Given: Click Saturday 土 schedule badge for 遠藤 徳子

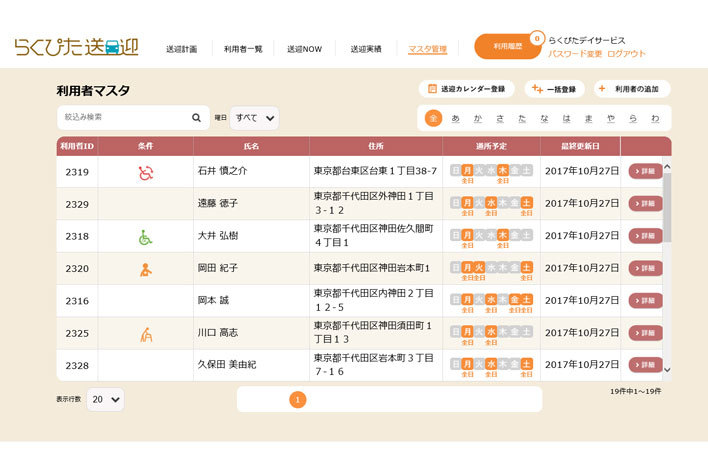Looking at the screenshot, I should (x=526, y=202).
